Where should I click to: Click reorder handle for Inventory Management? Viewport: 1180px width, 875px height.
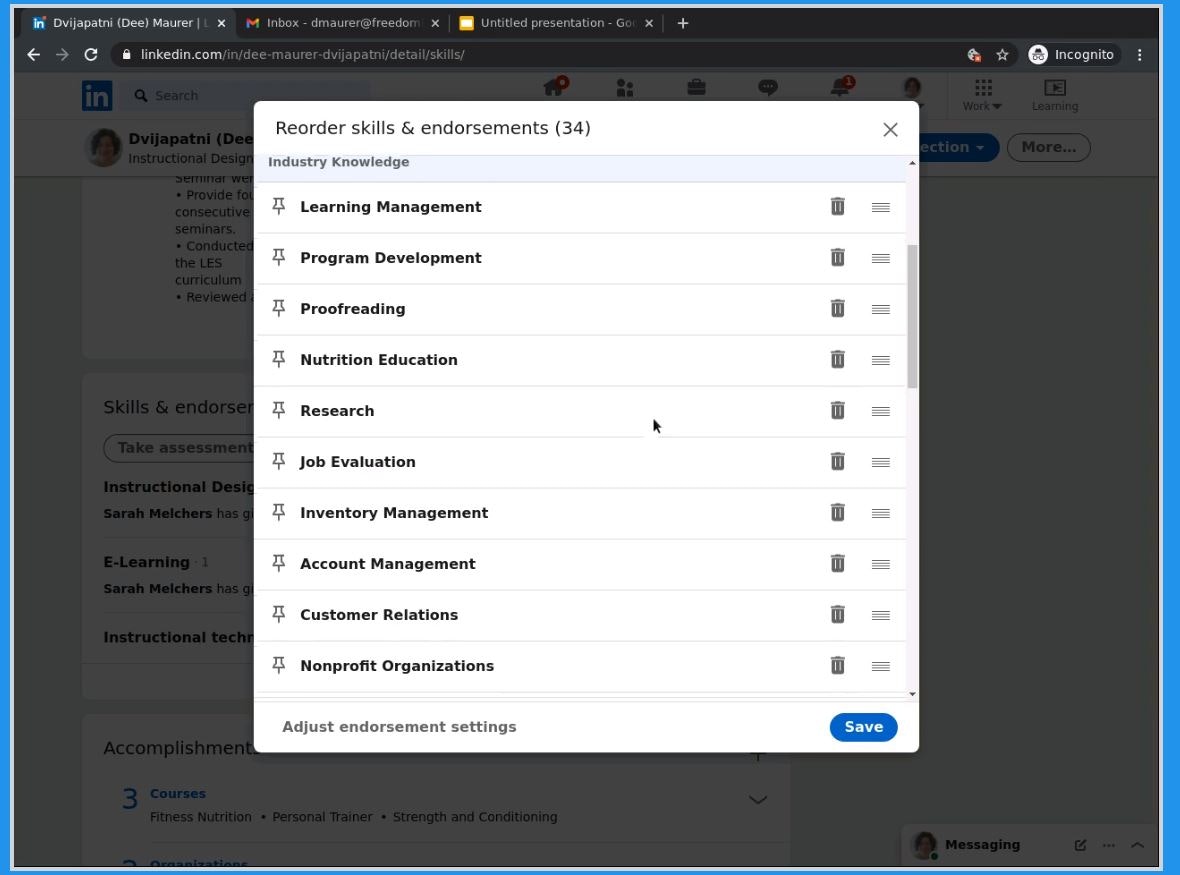pyautogui.click(x=880, y=513)
